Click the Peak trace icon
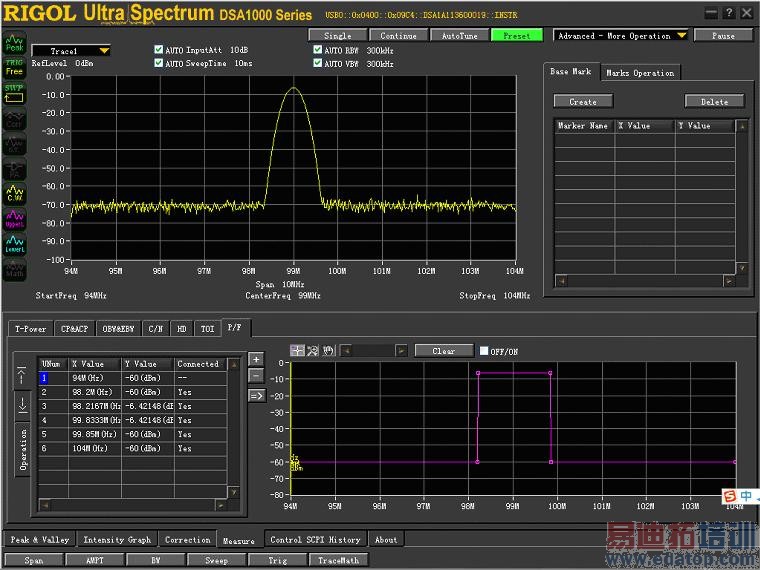Screen dimensions: 760x570 14,45
